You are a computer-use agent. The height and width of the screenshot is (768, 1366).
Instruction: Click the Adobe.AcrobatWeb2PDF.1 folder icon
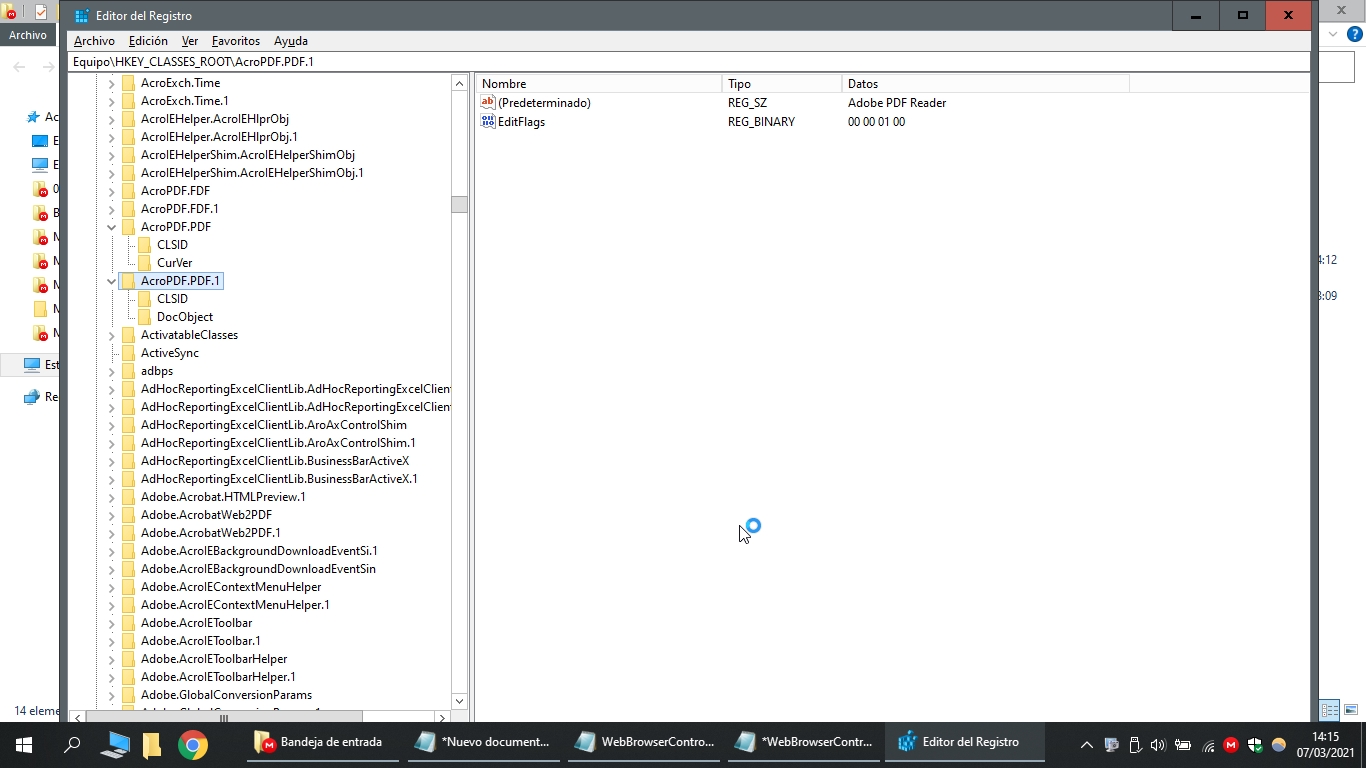click(x=128, y=533)
